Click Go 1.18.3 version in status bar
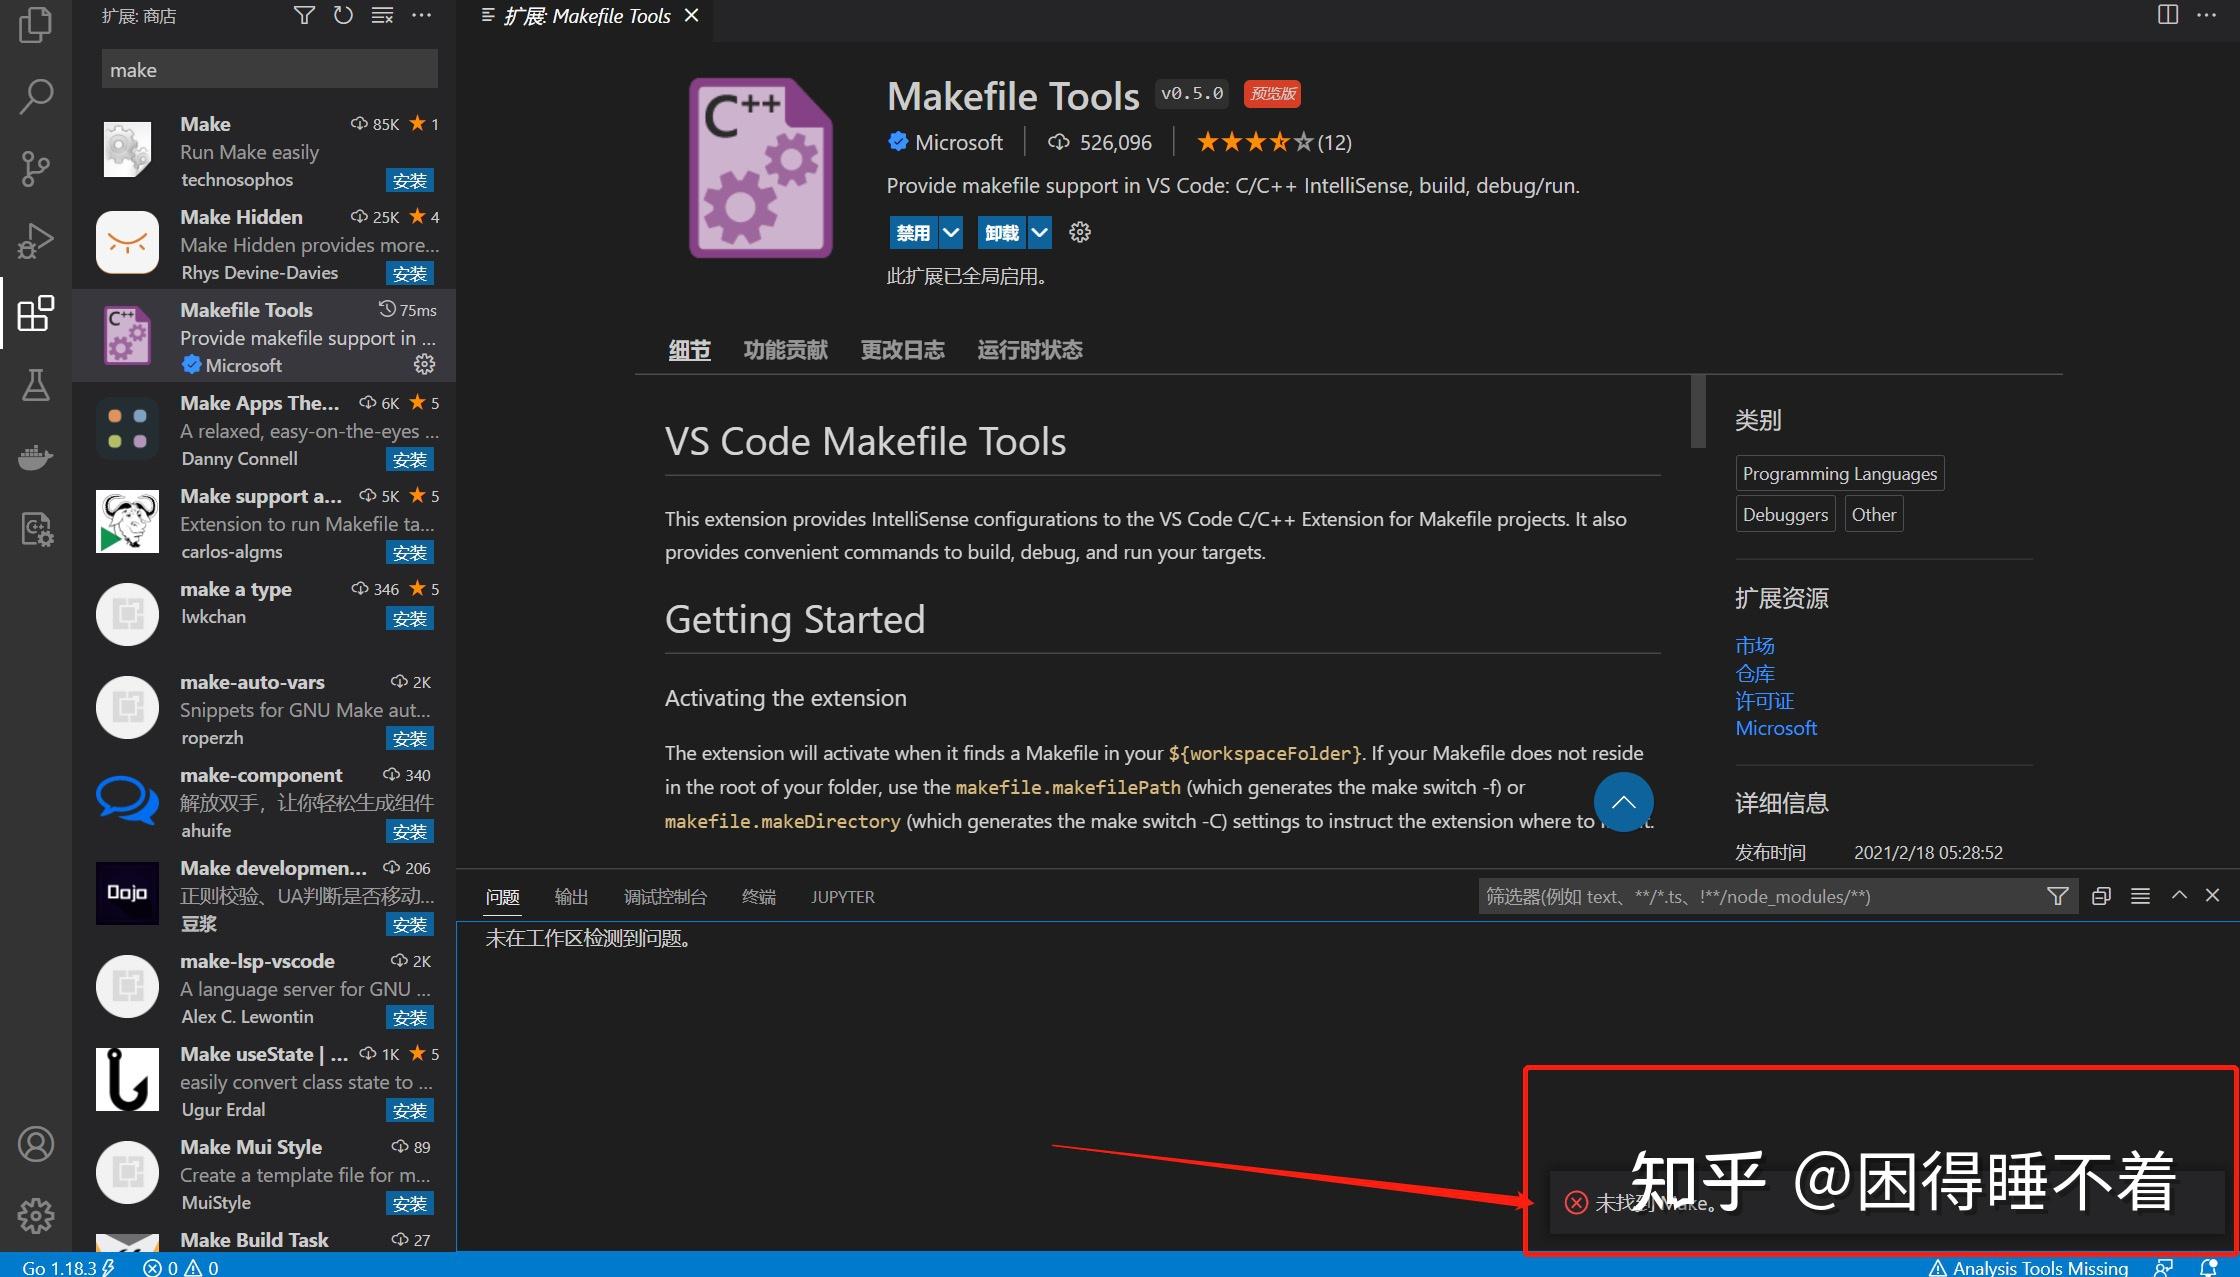Viewport: 2240px width, 1277px height. tap(68, 1267)
